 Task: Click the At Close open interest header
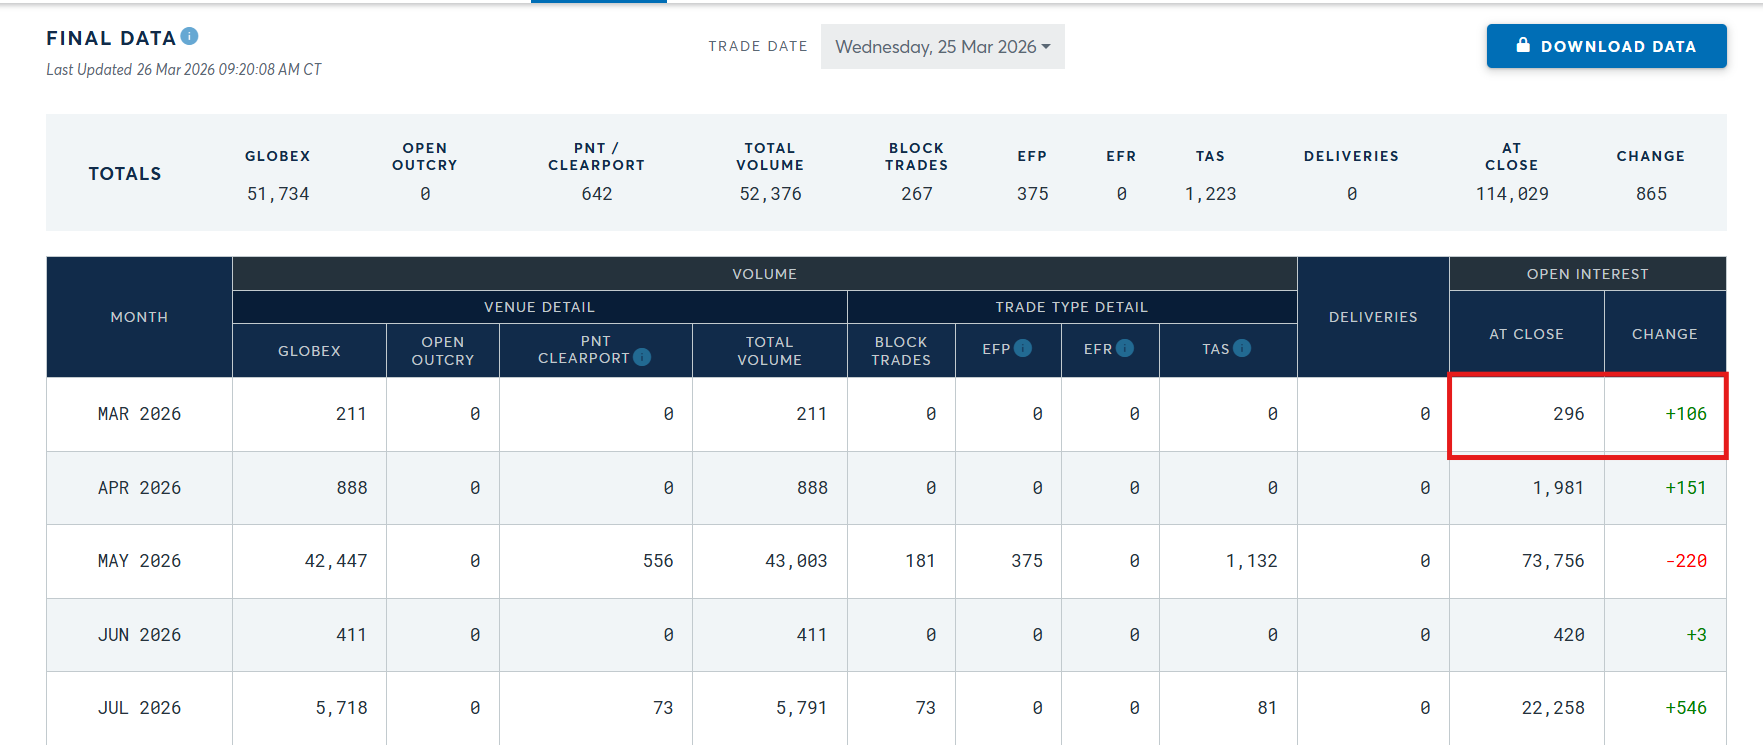(x=1526, y=334)
